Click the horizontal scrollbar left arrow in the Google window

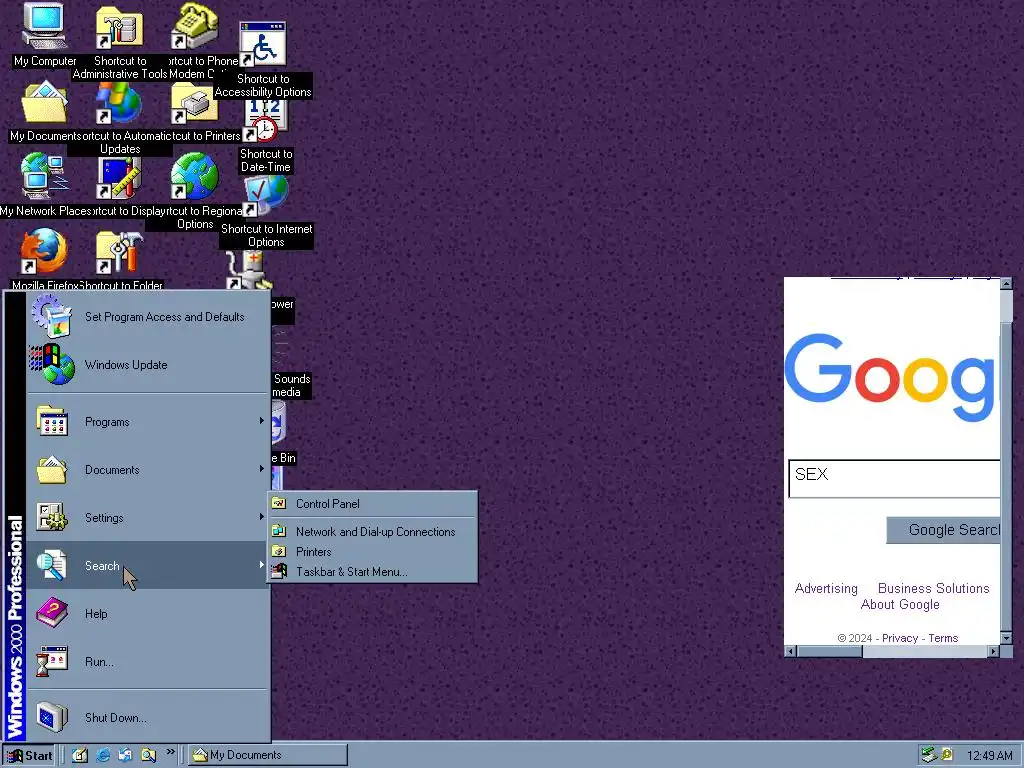point(790,651)
